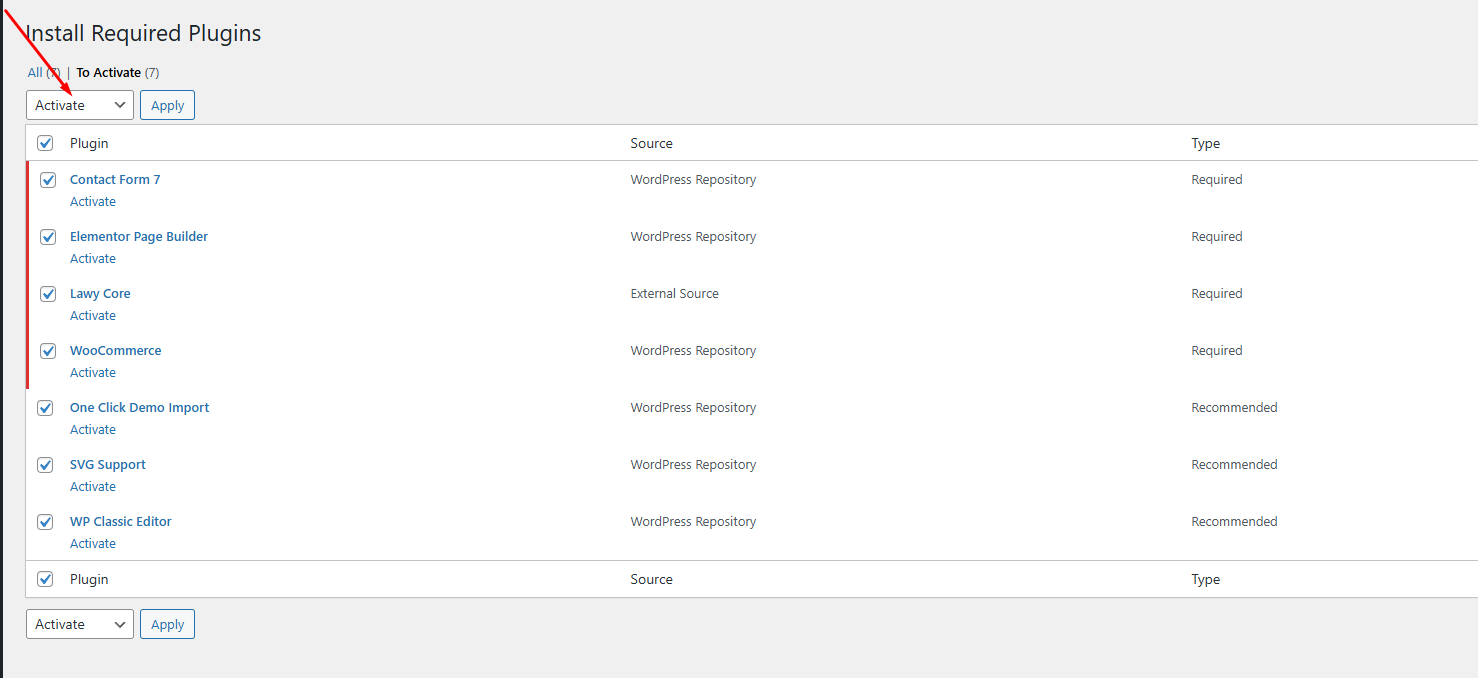Click the Install Required Plugins heading

144,33
